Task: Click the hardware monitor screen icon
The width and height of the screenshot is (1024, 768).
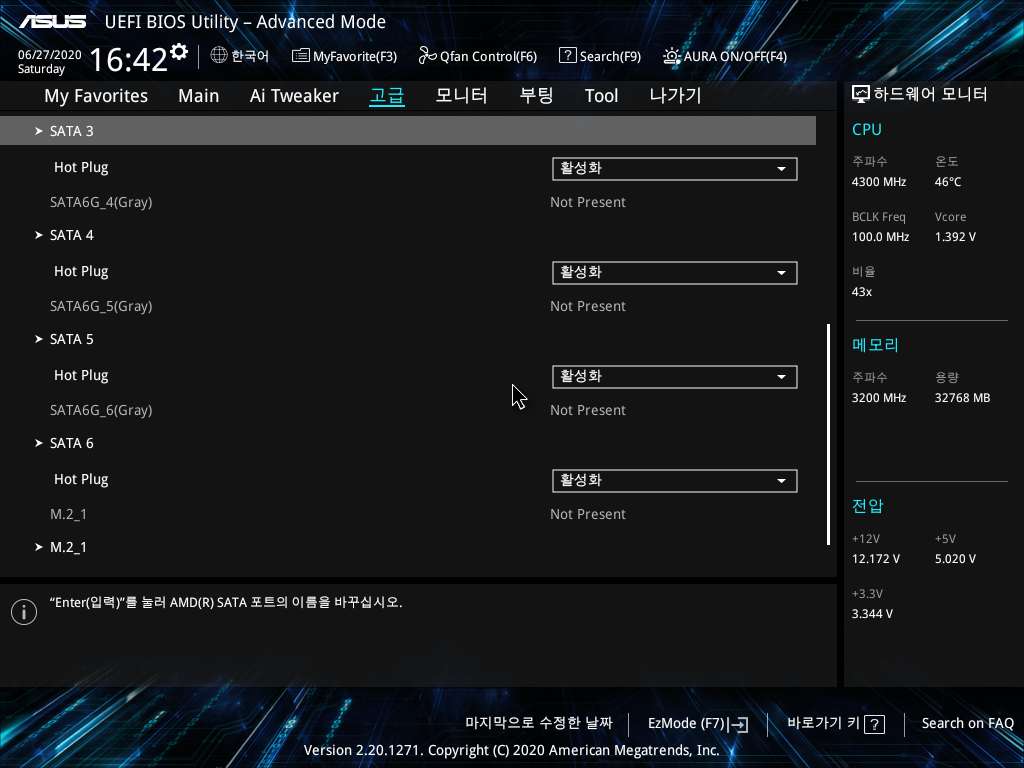Action: pos(861,95)
